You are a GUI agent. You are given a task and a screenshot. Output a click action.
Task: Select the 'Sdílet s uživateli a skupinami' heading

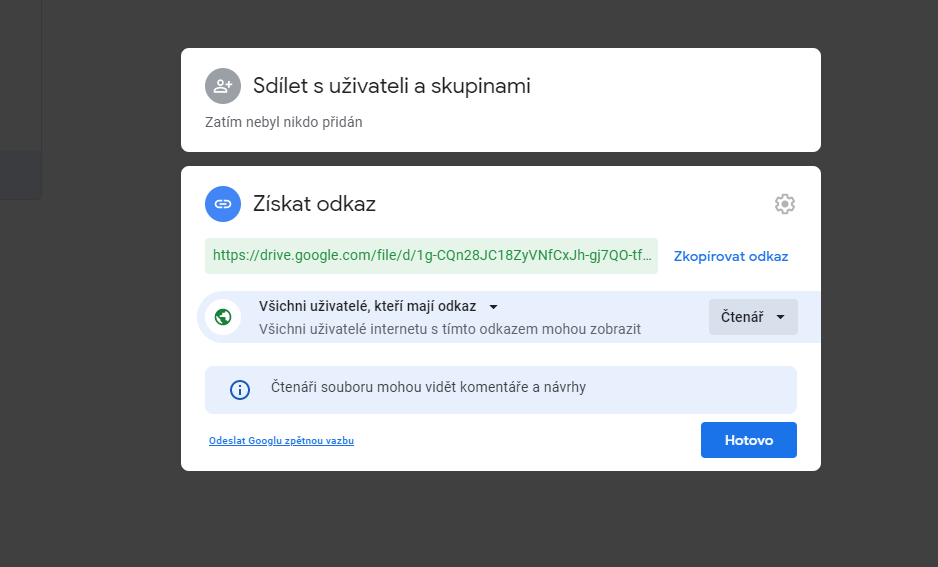coord(392,86)
